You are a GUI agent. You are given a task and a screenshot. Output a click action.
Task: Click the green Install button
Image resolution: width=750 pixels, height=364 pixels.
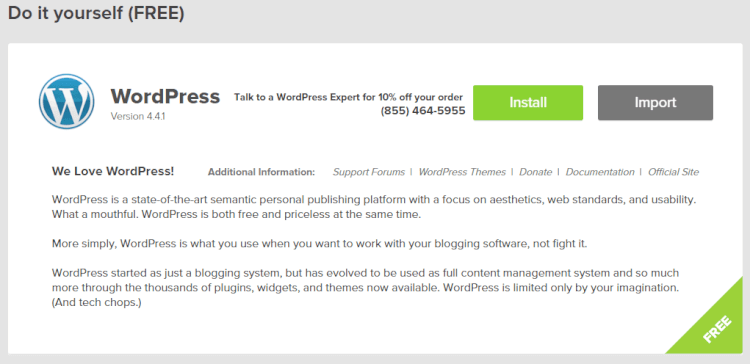pyautogui.click(x=528, y=103)
